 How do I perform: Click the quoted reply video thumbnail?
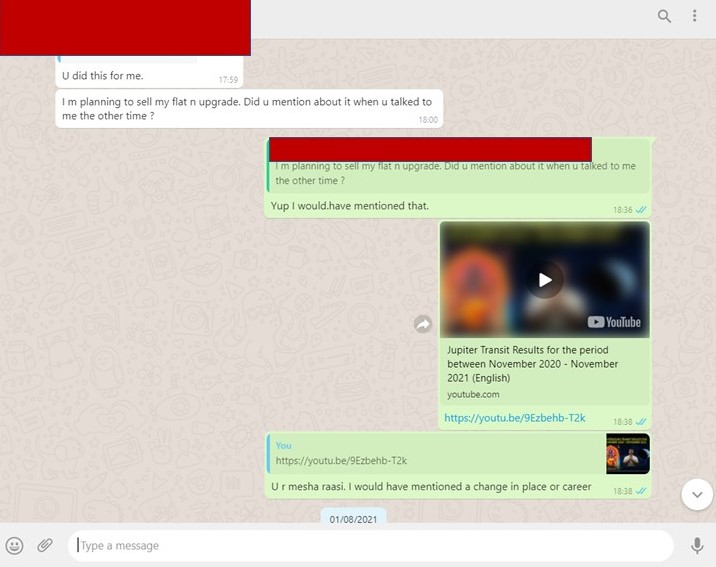627,454
